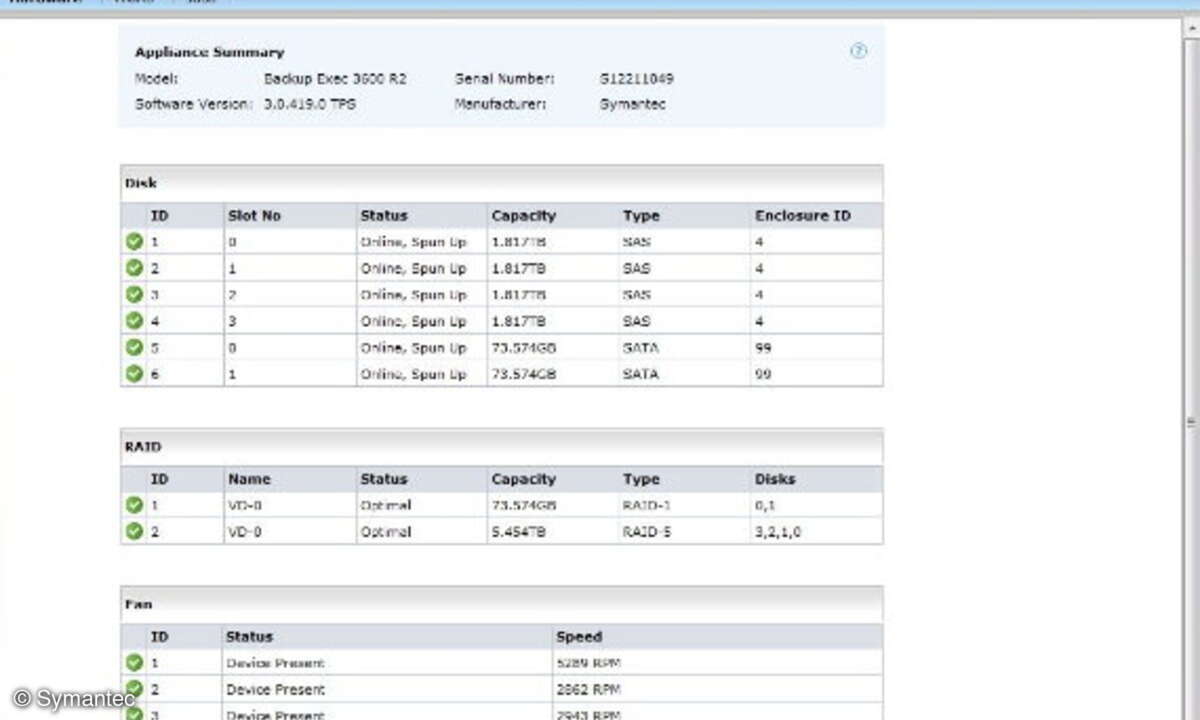Click green status icon for disk ID 6
Viewport: 1200px width, 720px height.
click(134, 373)
